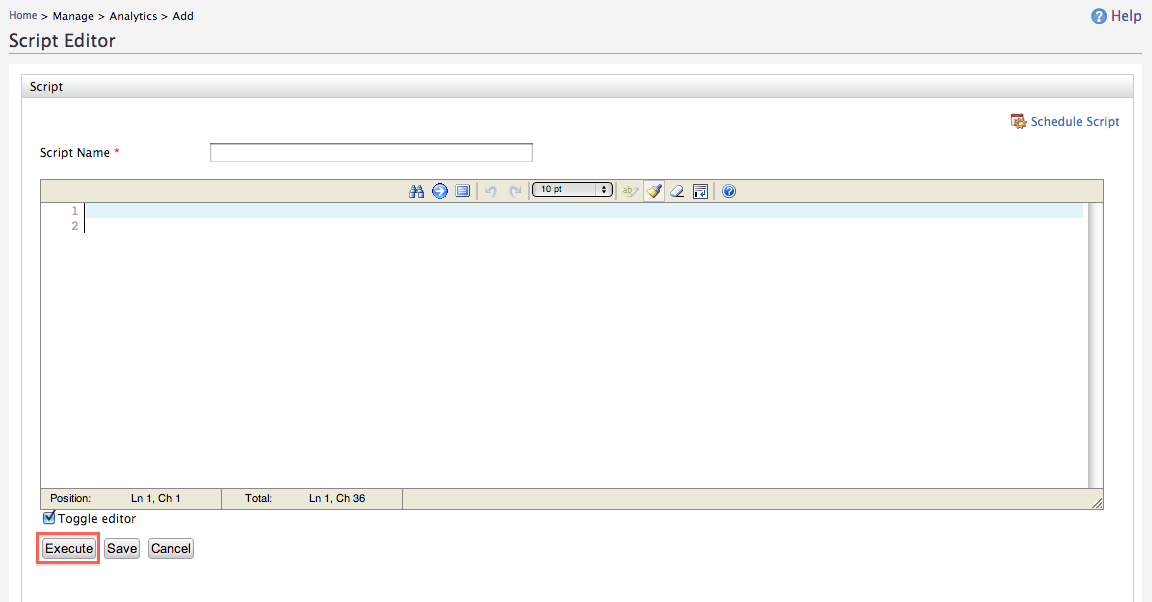Toggle the word wrap icon
The width and height of the screenshot is (1152, 602).
(x=700, y=191)
